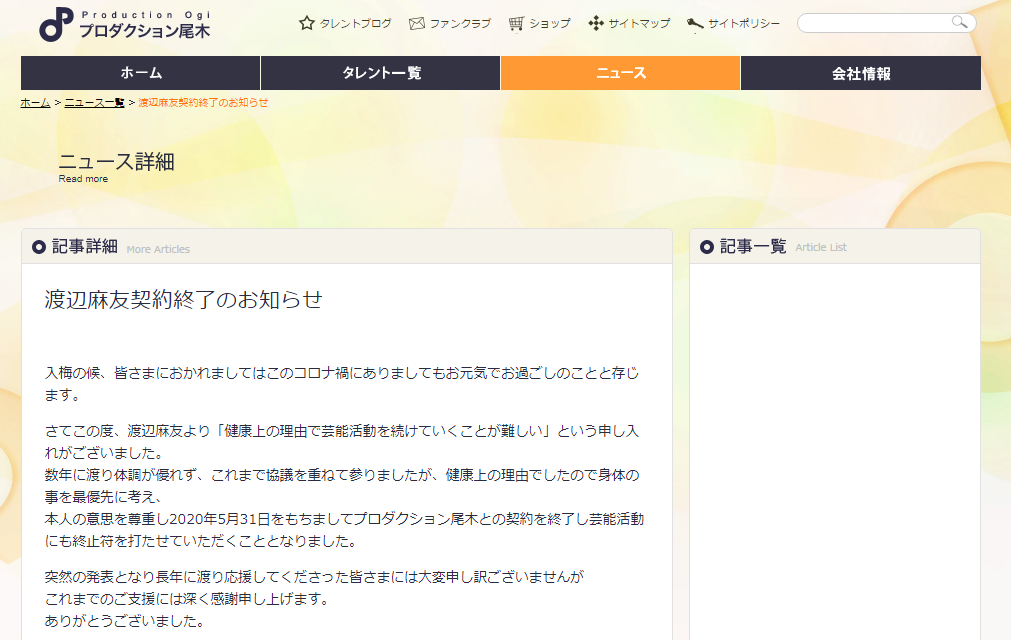Image resolution: width=1011 pixels, height=640 pixels.
Task: Open the ファンクラブ link
Action: click(x=460, y=24)
